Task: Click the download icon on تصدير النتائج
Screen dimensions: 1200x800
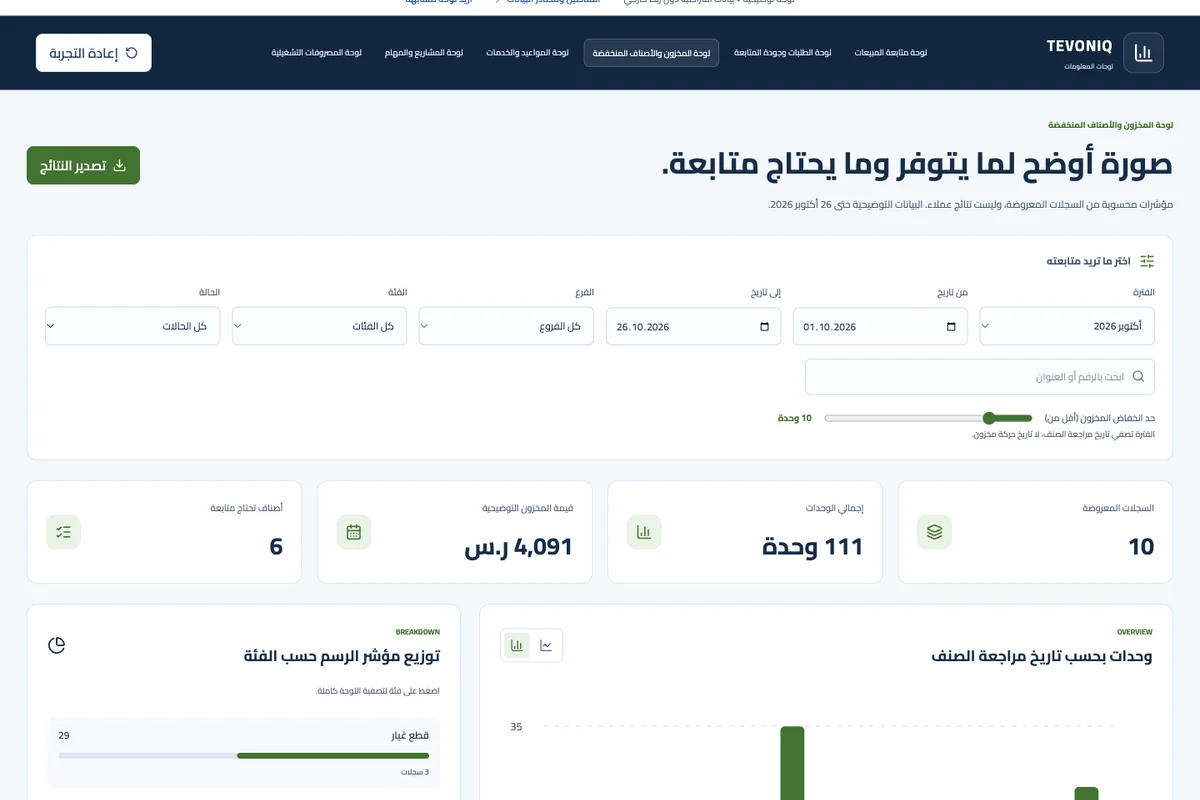Action: pyautogui.click(x=120, y=166)
